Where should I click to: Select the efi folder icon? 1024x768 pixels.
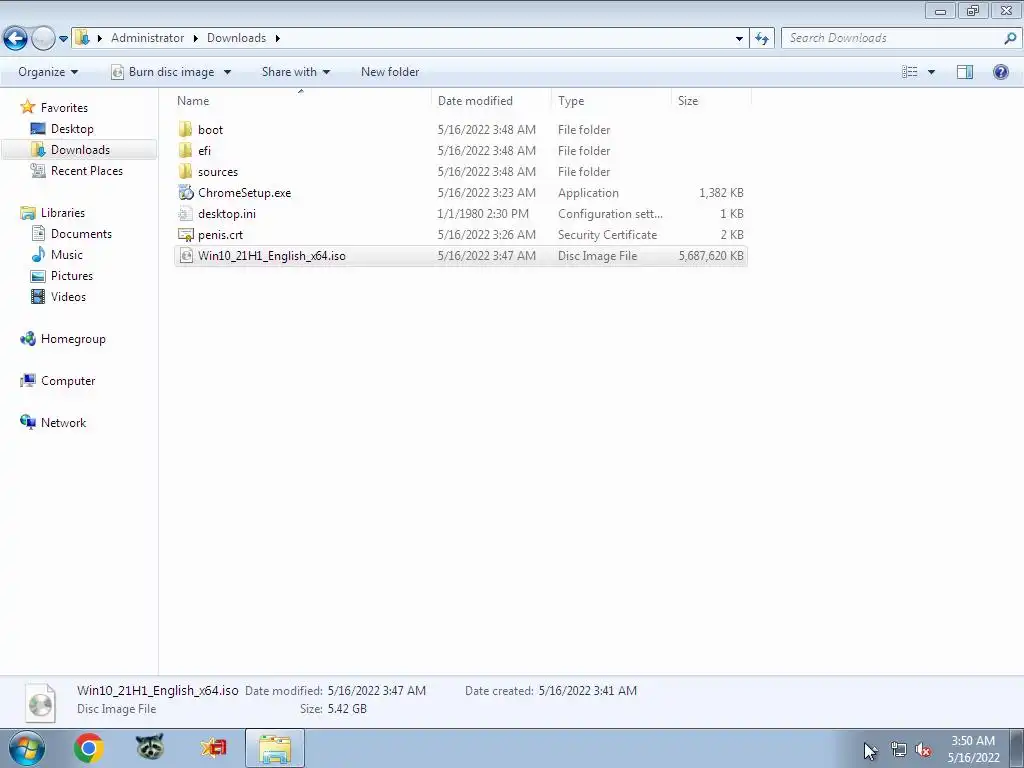tap(185, 150)
